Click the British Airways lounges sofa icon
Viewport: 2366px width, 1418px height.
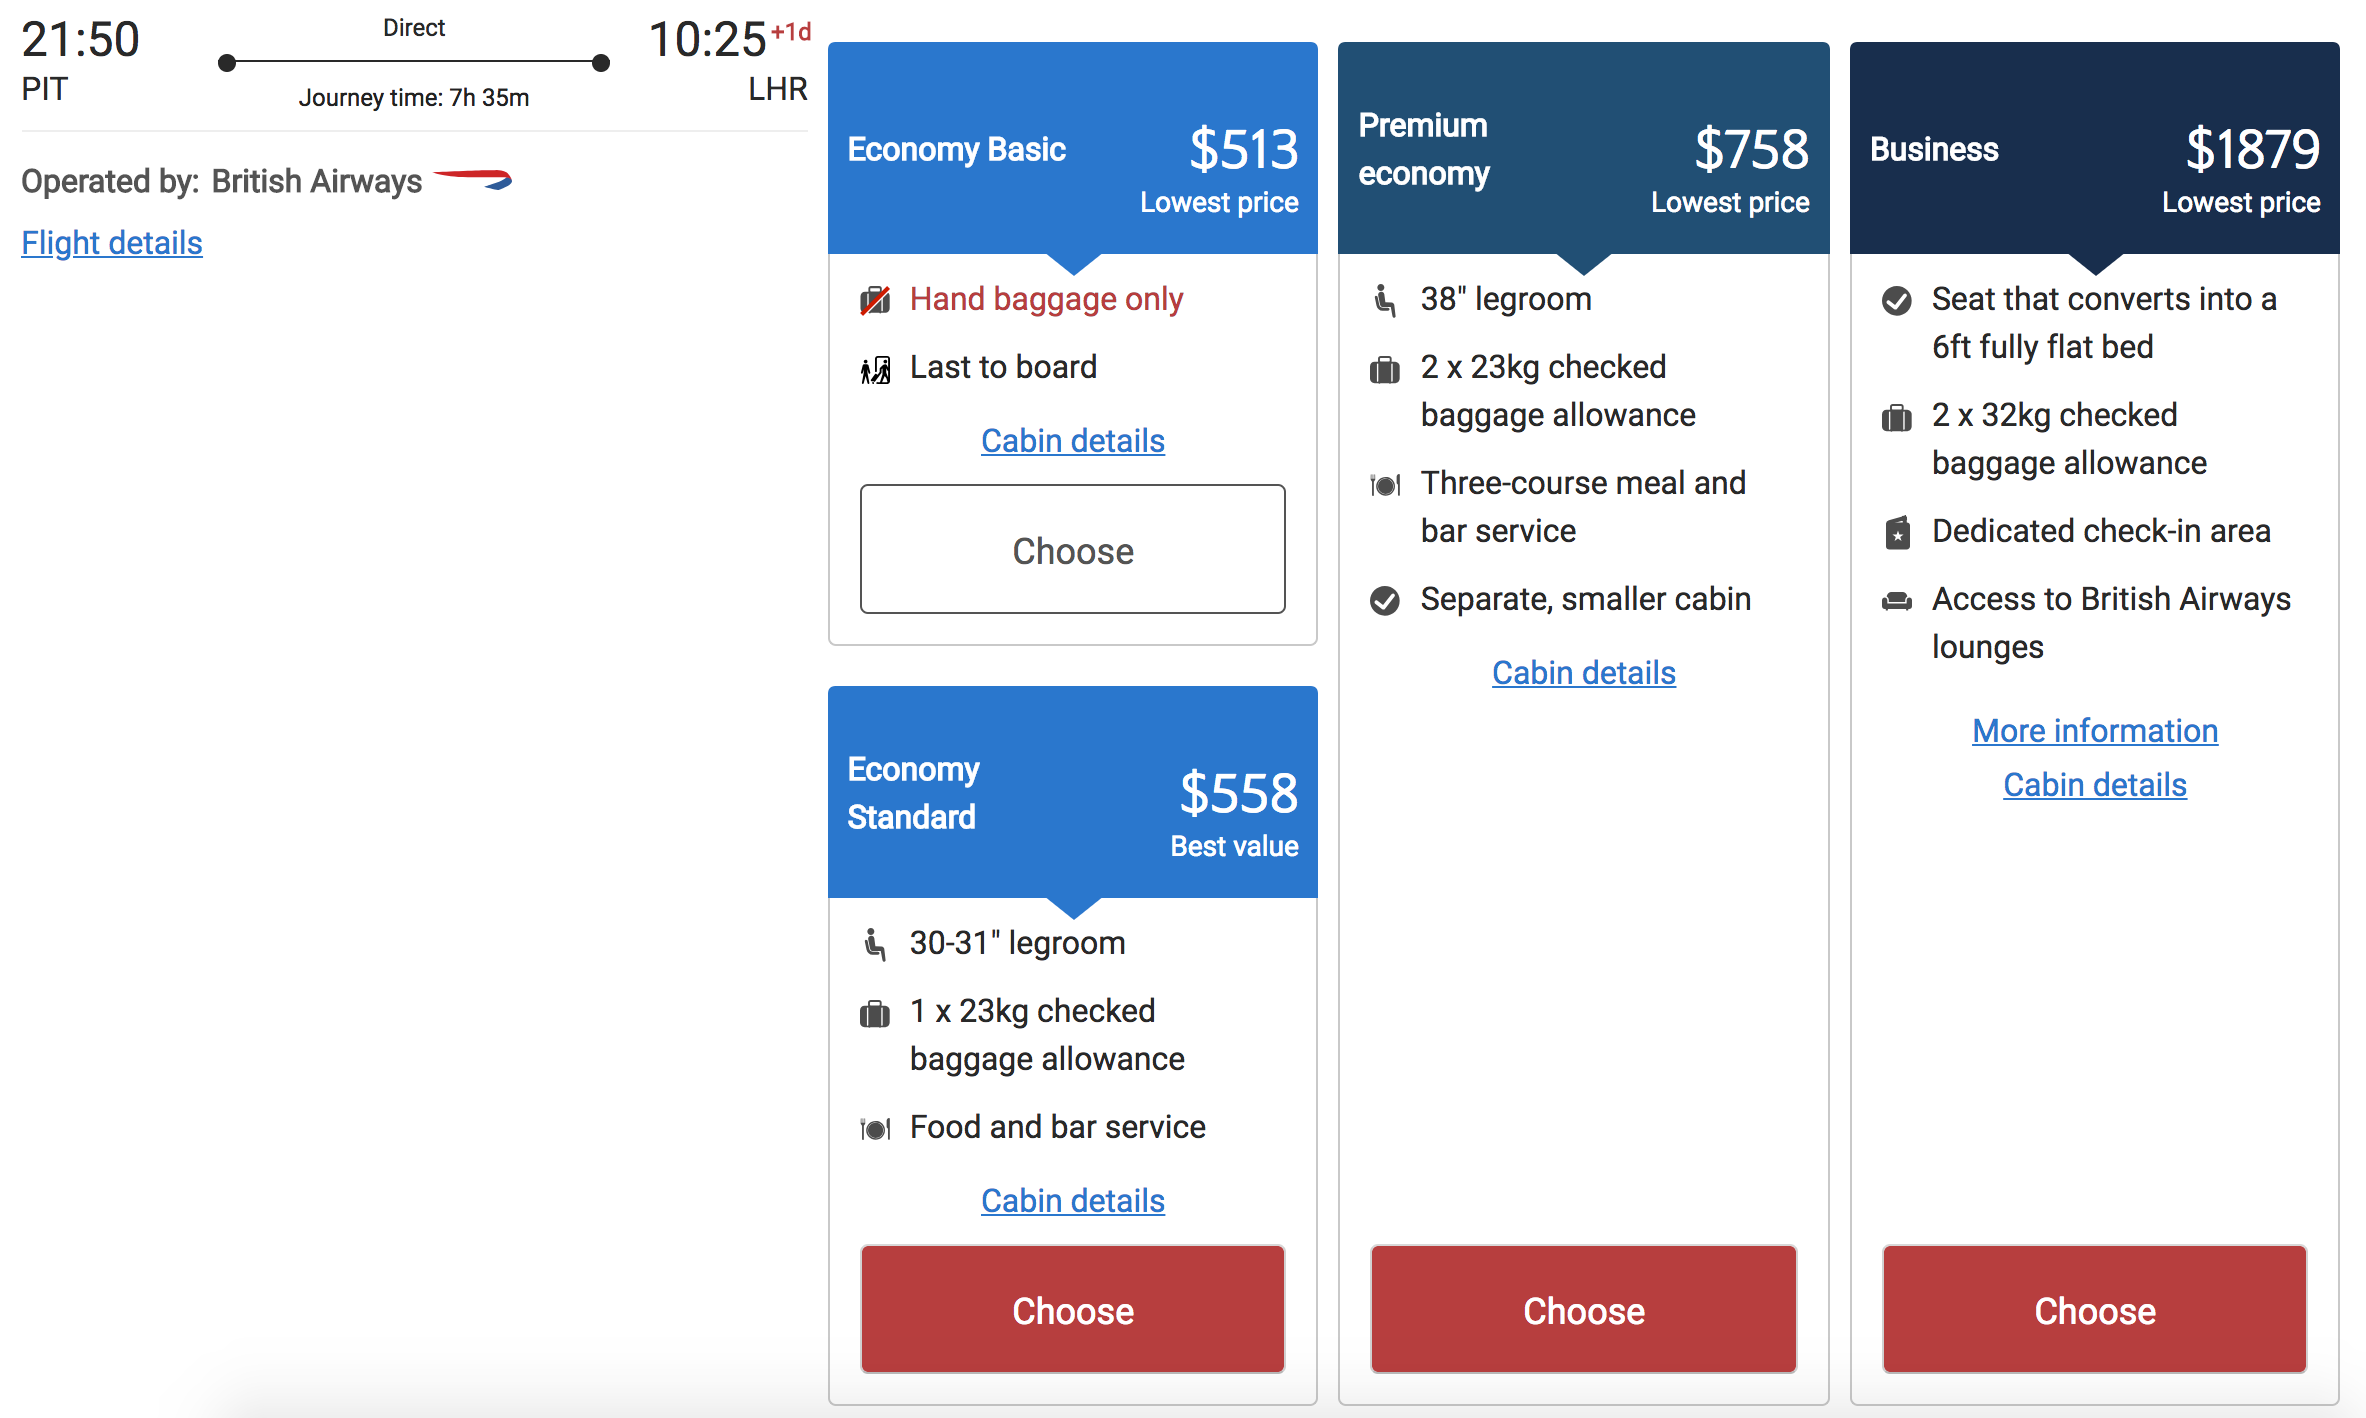coord(1897,601)
